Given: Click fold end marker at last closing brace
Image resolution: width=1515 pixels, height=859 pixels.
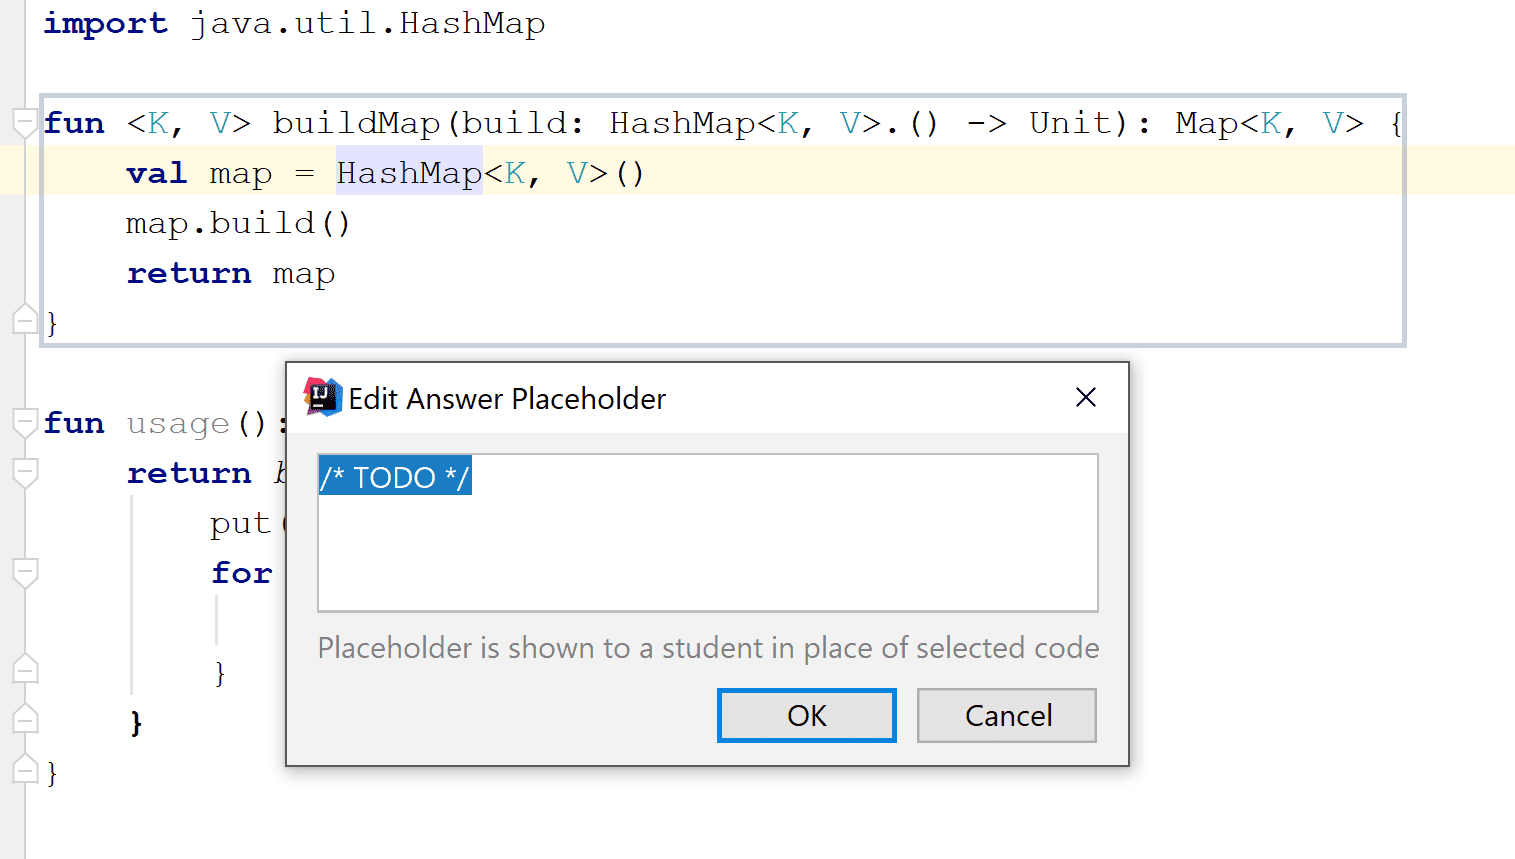Looking at the screenshot, I should coord(25,769).
